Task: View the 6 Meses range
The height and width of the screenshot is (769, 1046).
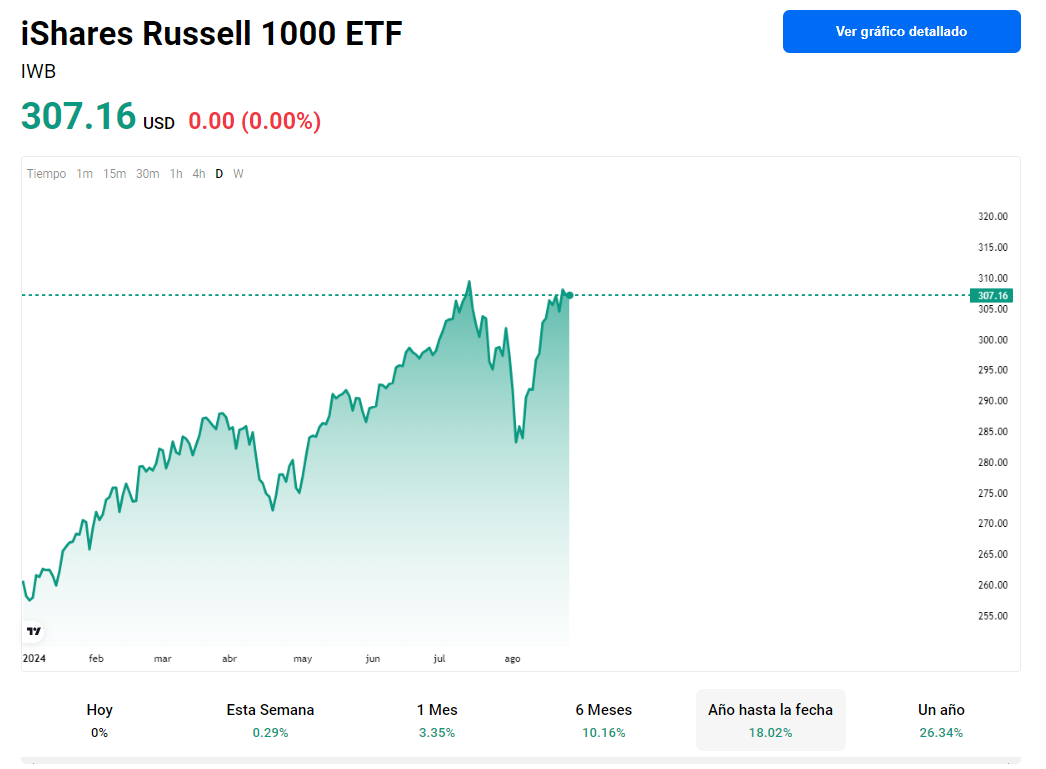Action: click(603, 720)
